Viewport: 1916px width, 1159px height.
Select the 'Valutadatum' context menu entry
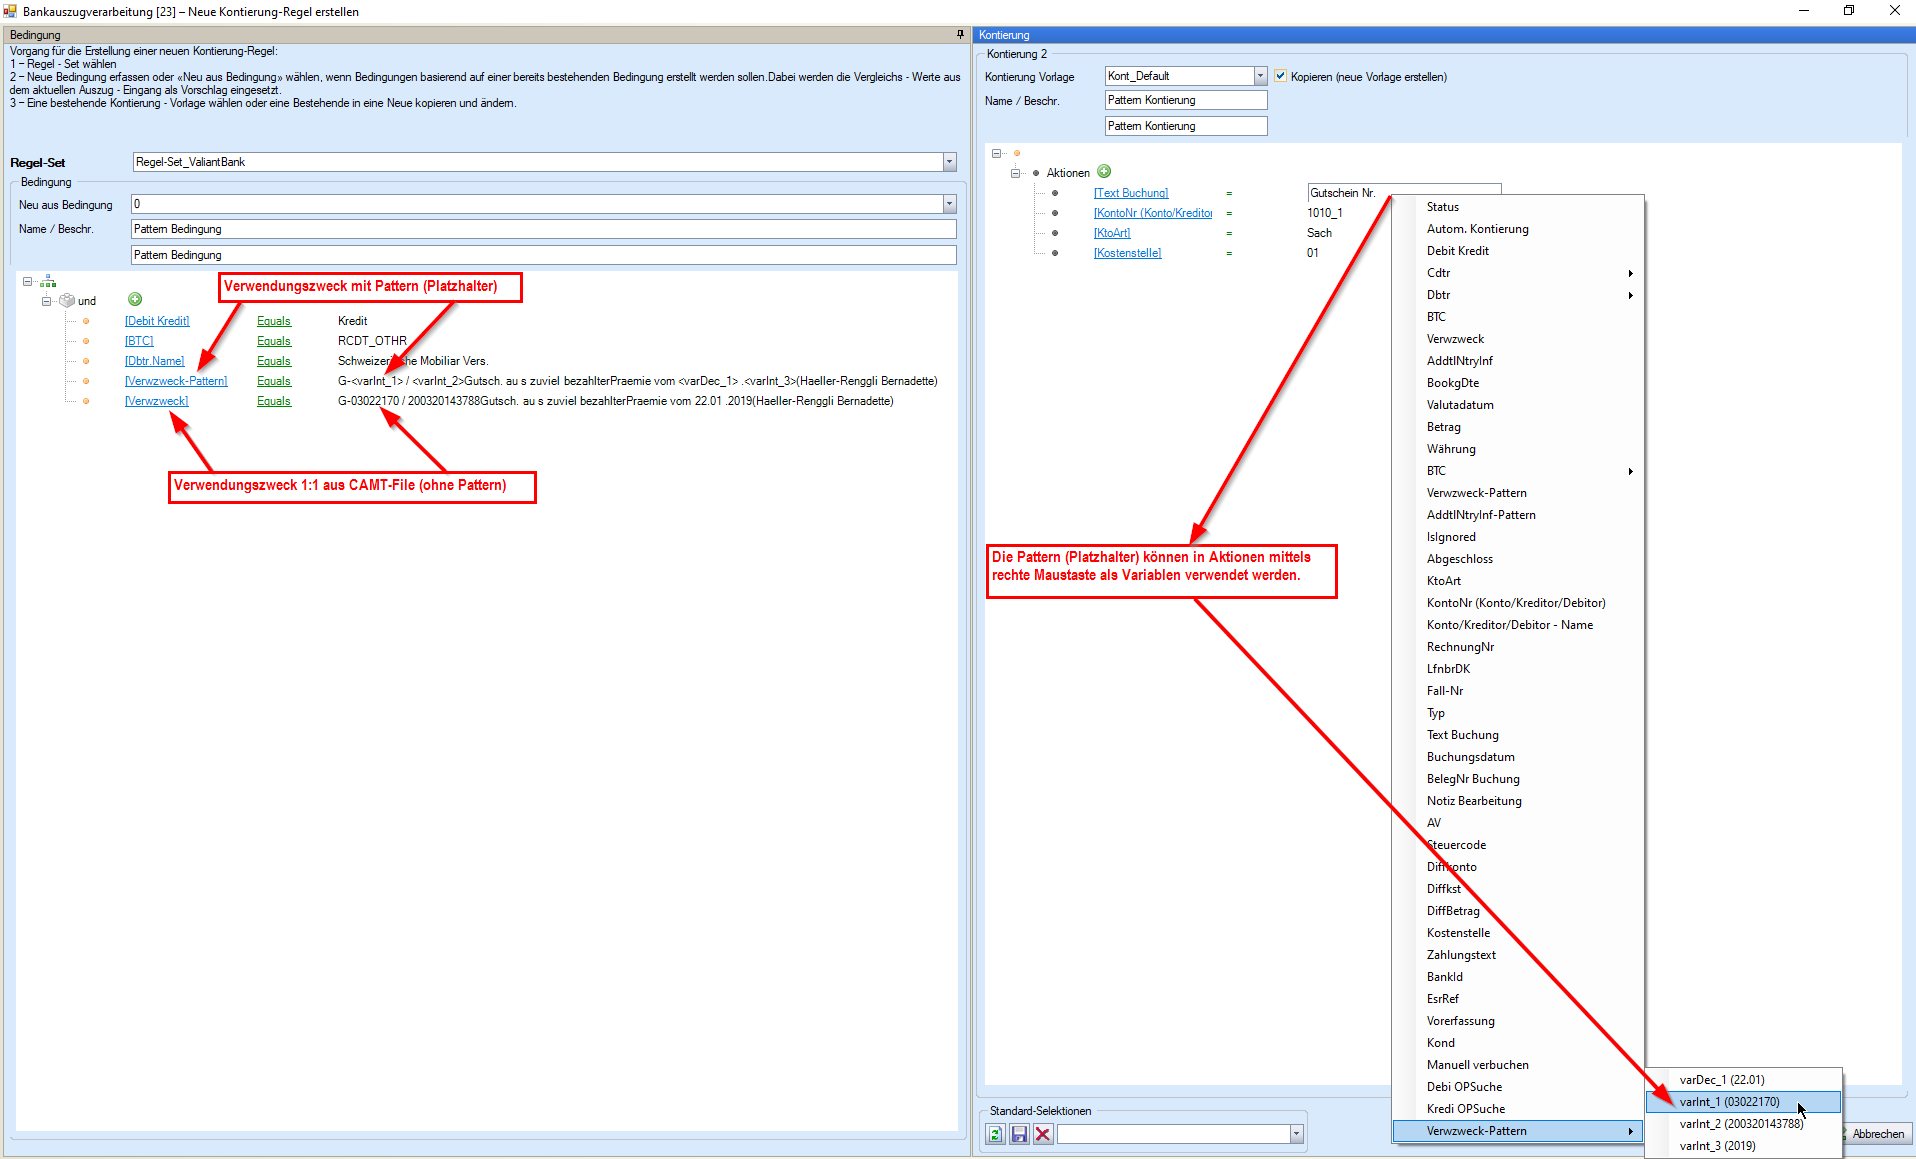click(1518, 405)
